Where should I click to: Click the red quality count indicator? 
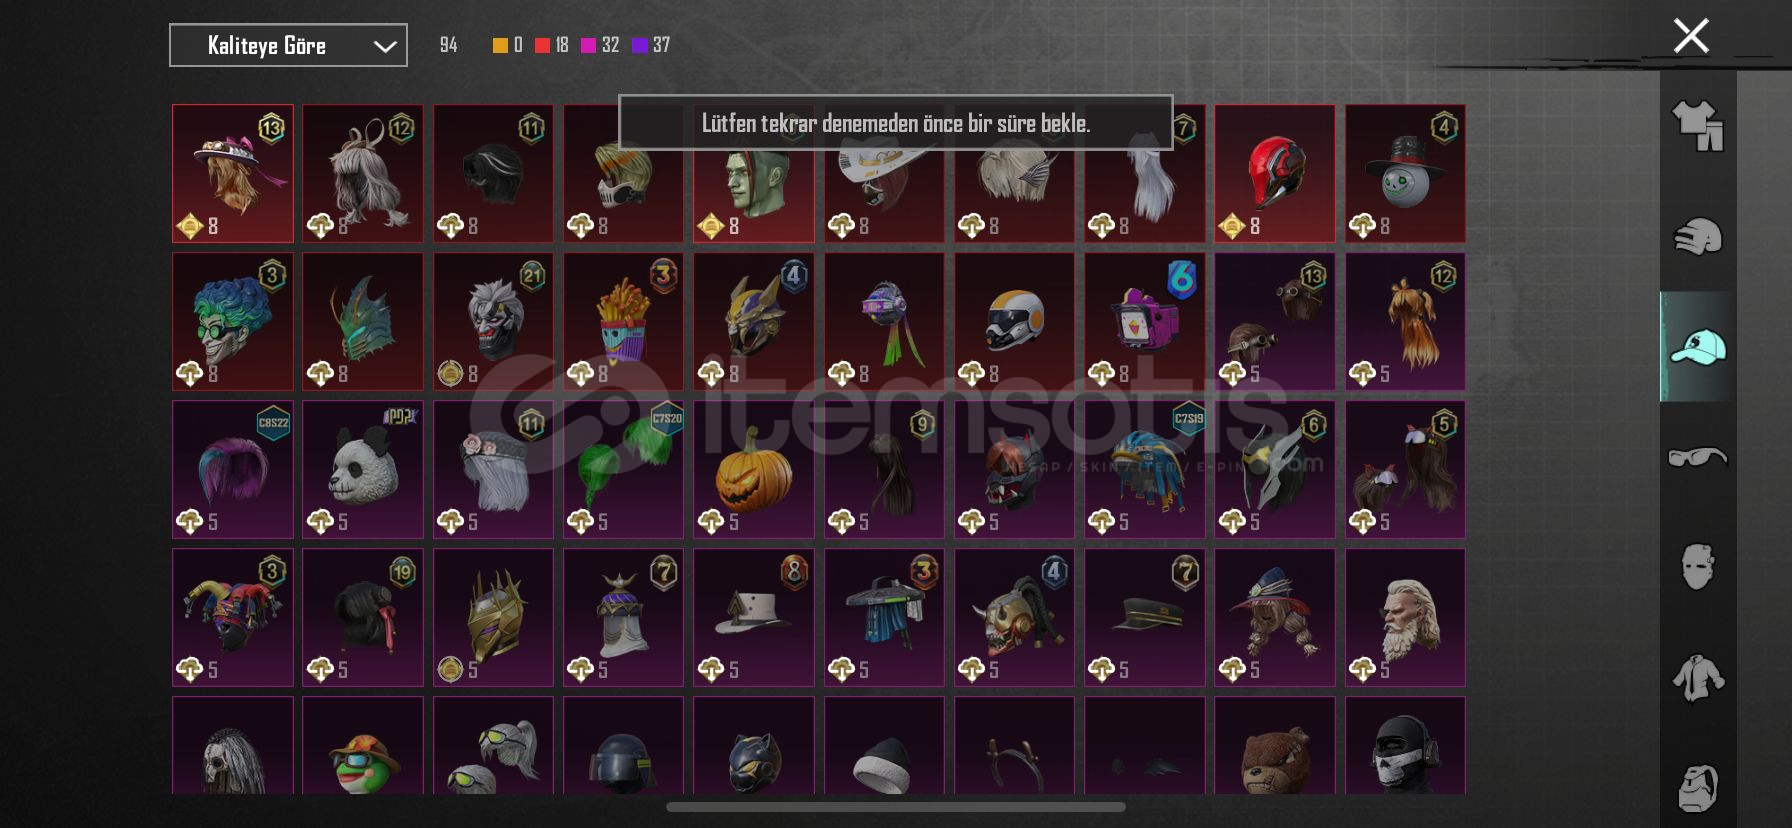[552, 45]
